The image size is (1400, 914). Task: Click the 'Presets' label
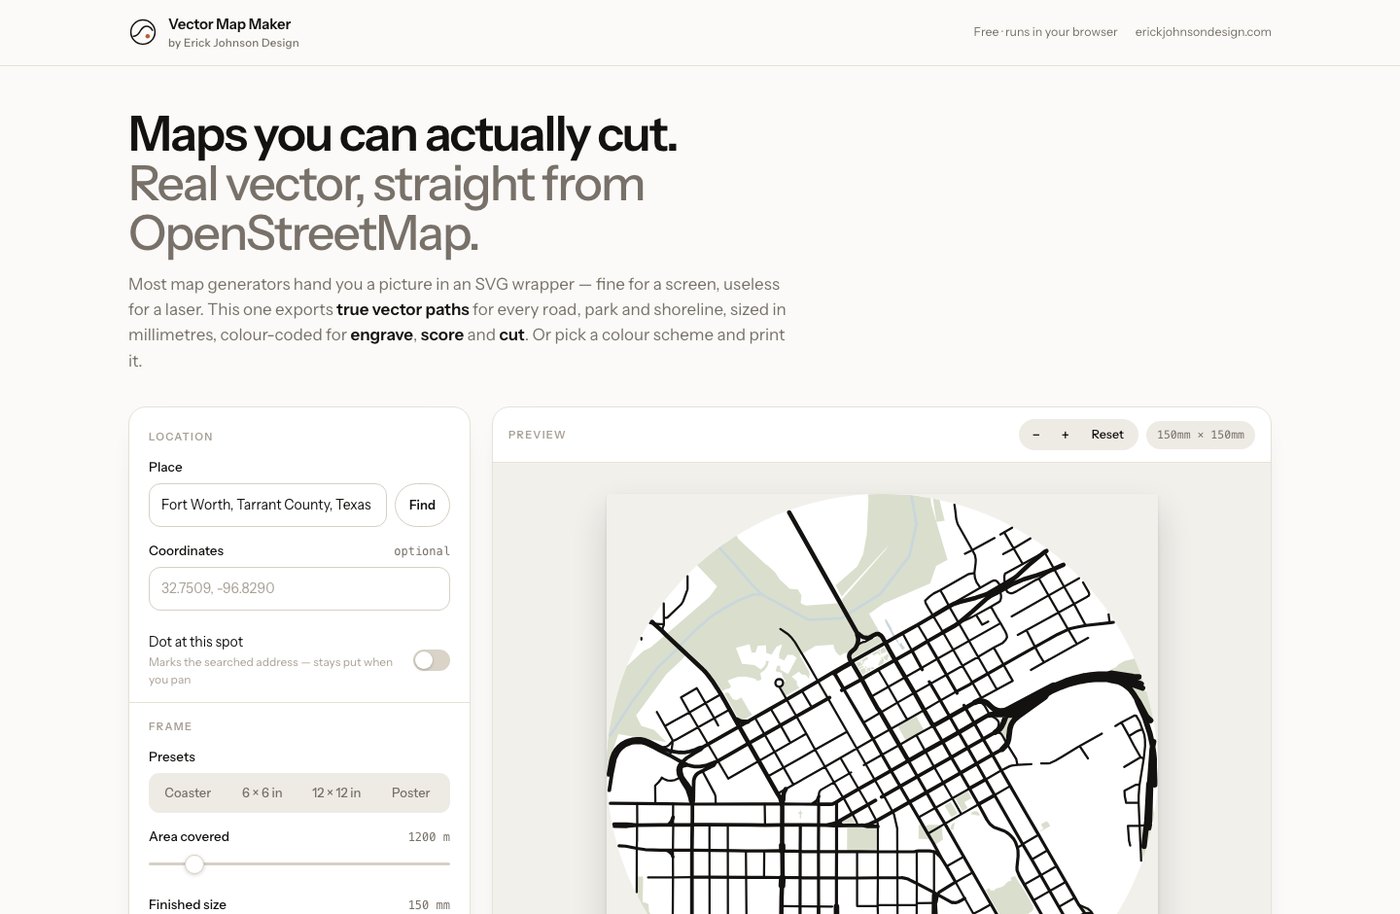(x=172, y=757)
